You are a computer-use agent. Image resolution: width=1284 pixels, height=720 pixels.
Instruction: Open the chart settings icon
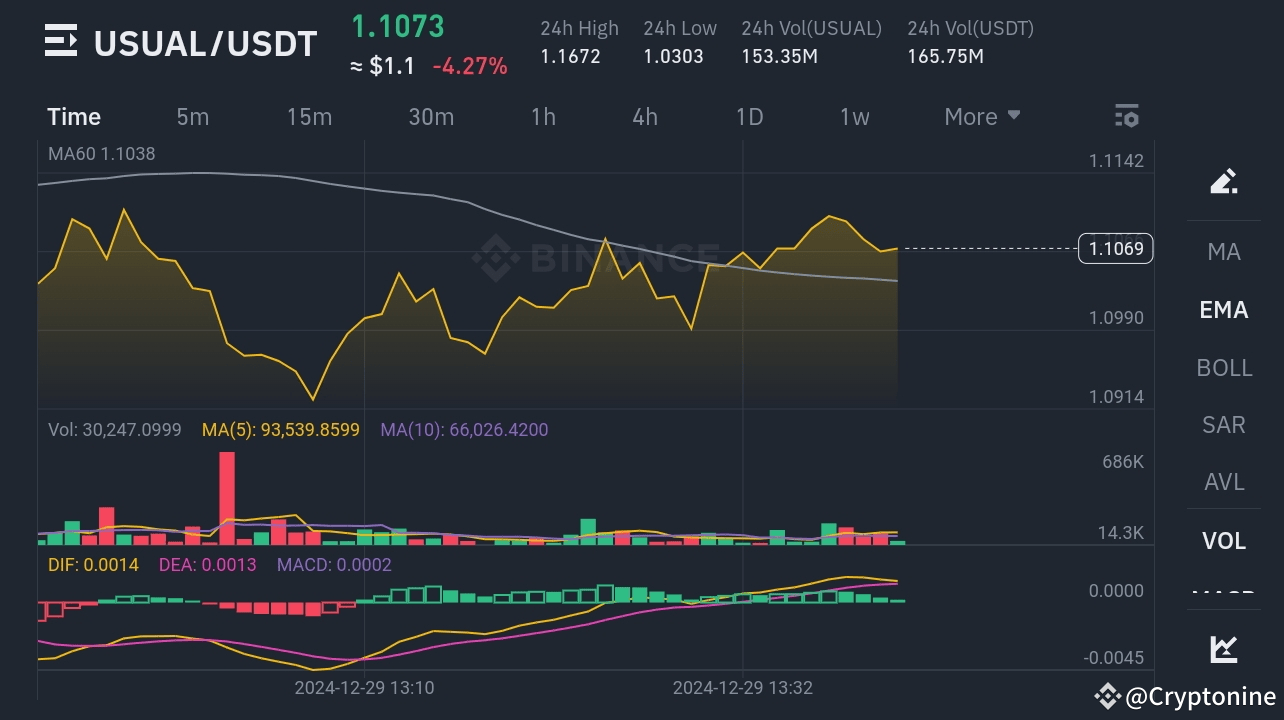[1126, 116]
